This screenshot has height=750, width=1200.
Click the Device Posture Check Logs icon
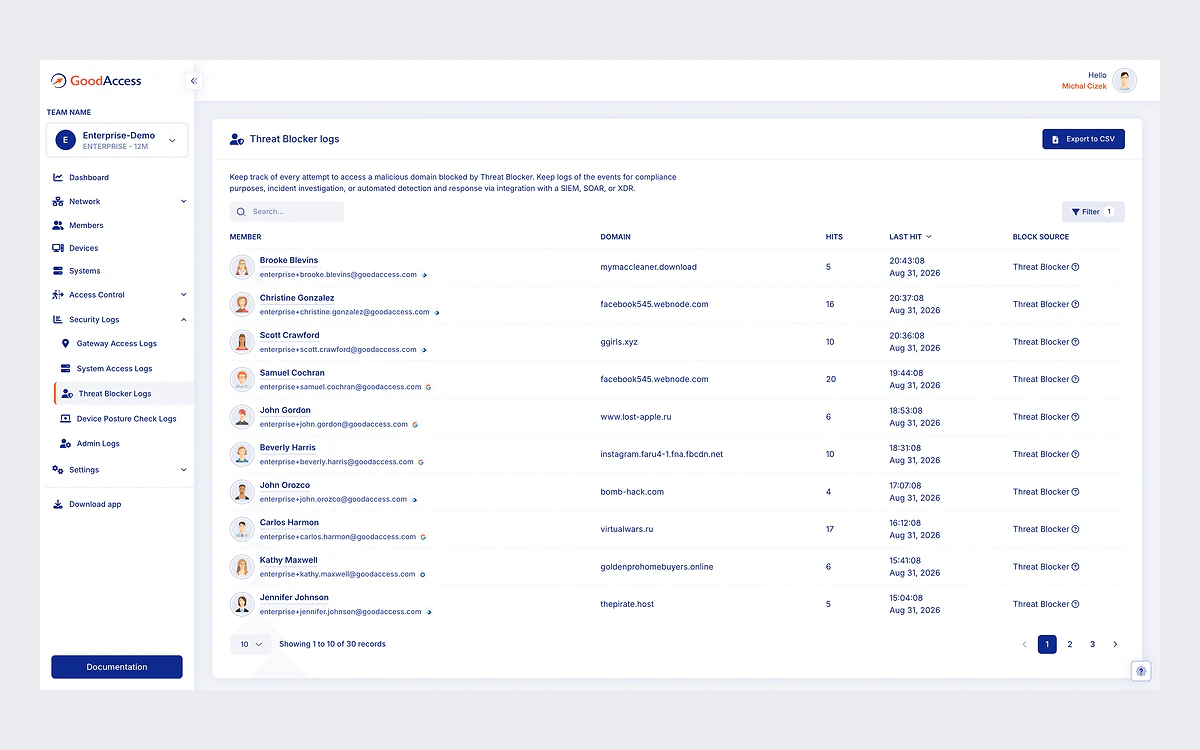pyautogui.click(x=66, y=419)
